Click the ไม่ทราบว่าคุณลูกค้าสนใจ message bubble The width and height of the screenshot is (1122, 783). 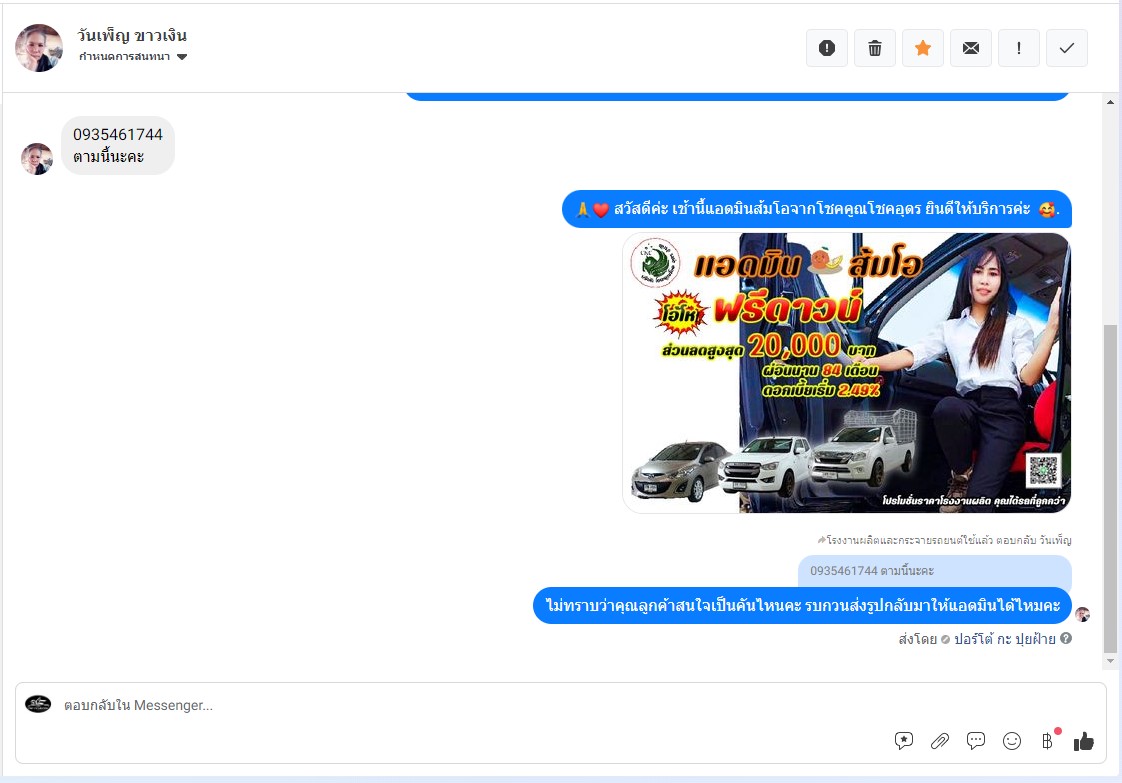[x=802, y=606]
